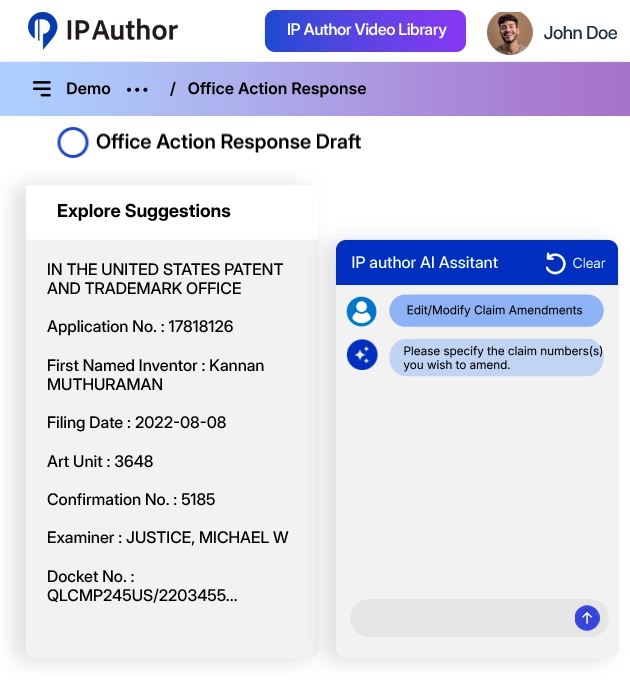Click the IP Author logo emblem
Image resolution: width=630 pixels, height=700 pixels.
tap(42, 31)
